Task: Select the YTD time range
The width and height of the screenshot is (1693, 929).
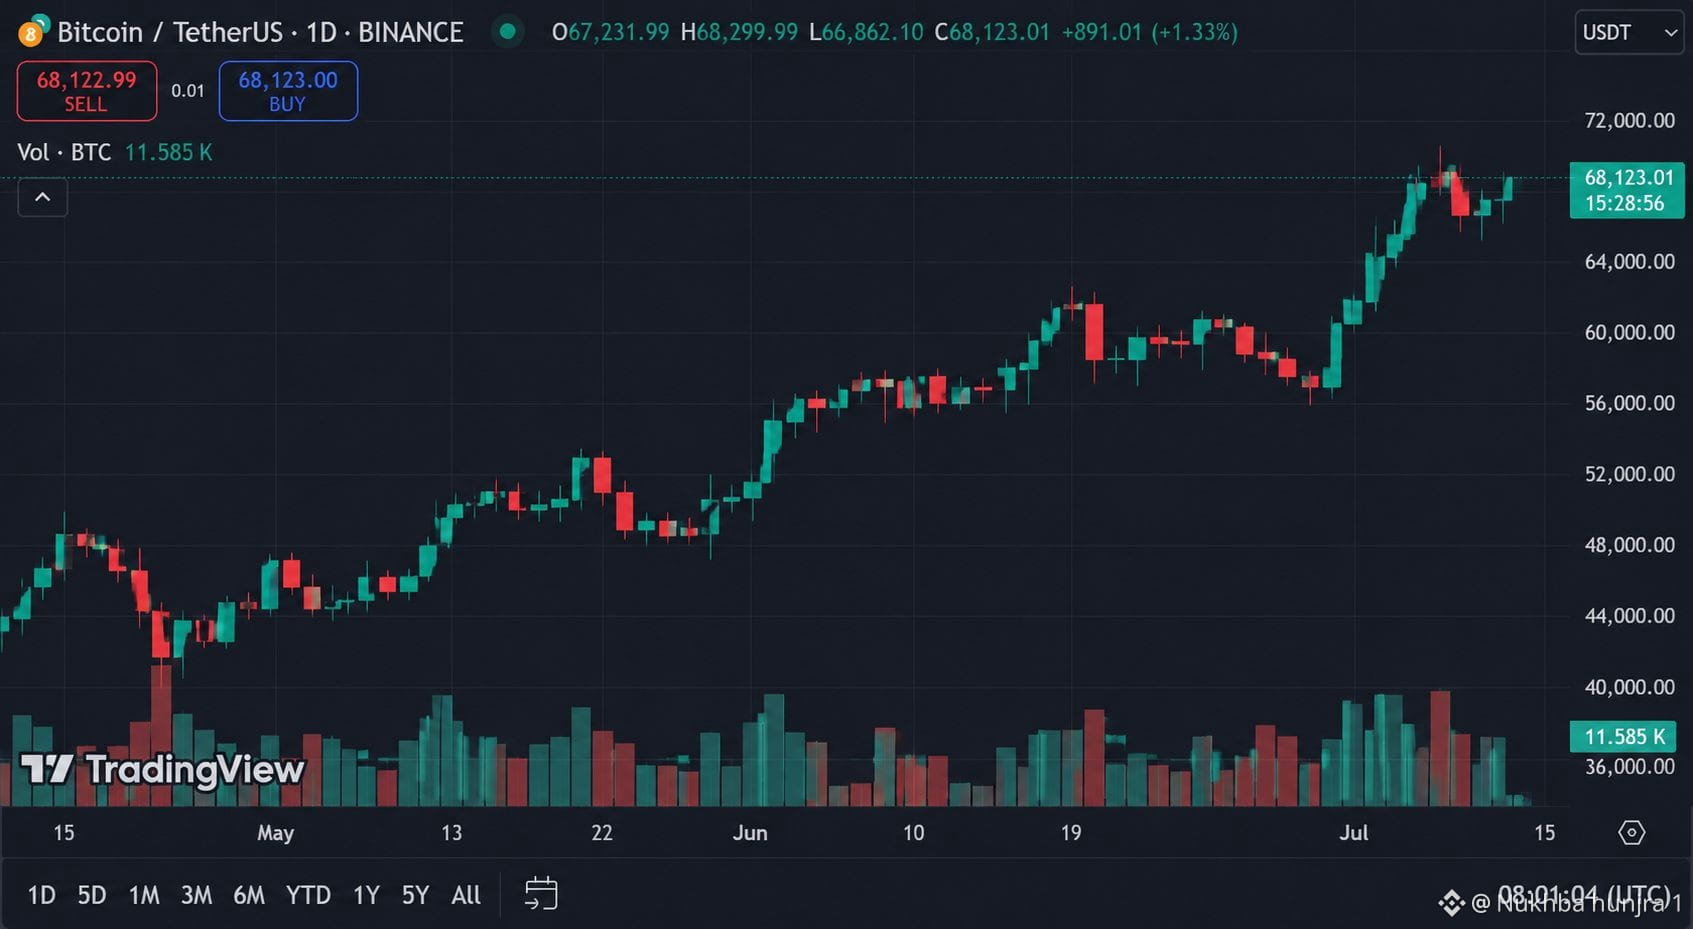Action: [308, 895]
